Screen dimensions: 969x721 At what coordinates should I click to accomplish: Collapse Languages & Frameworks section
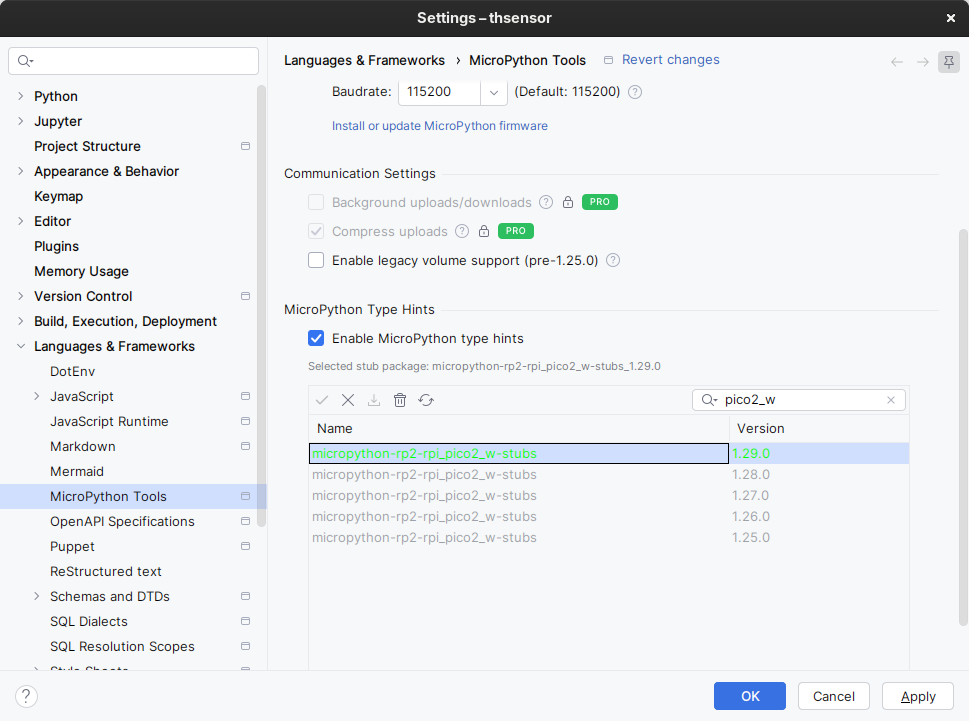click(20, 347)
